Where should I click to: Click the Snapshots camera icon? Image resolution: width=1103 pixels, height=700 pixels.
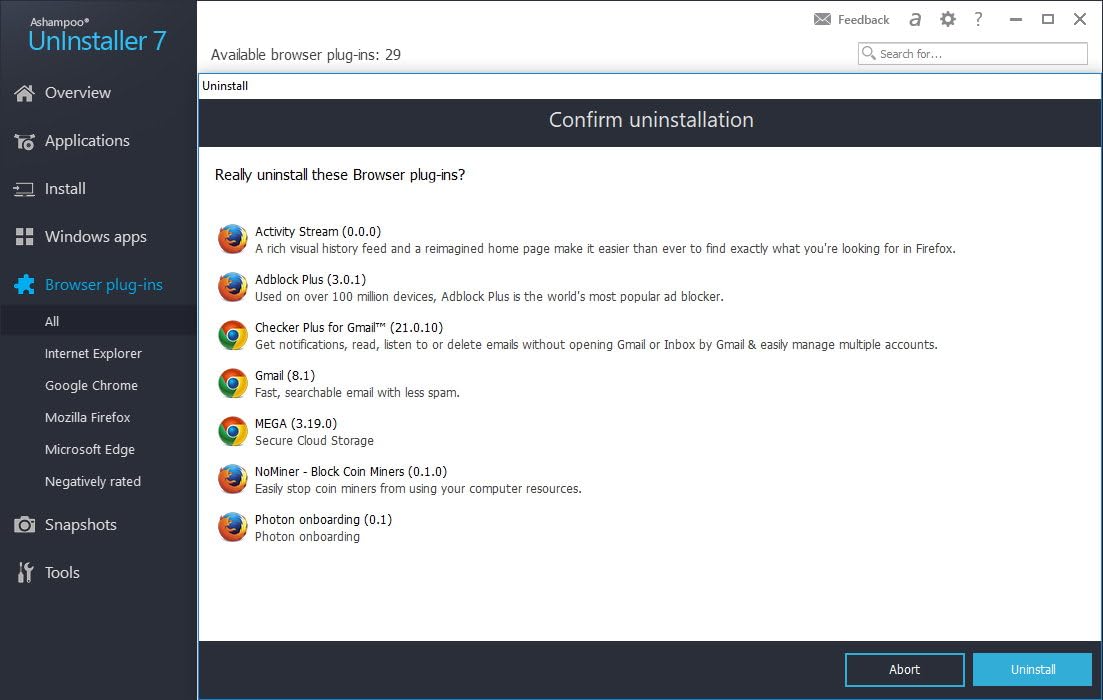coord(25,525)
